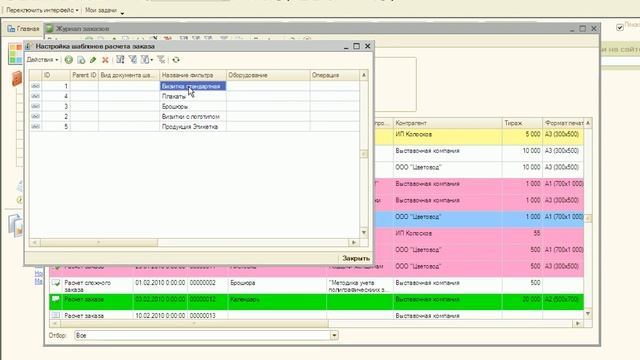640x360 pixels.
Task: Minimize the Журнал заказов window
Action: (572, 29)
